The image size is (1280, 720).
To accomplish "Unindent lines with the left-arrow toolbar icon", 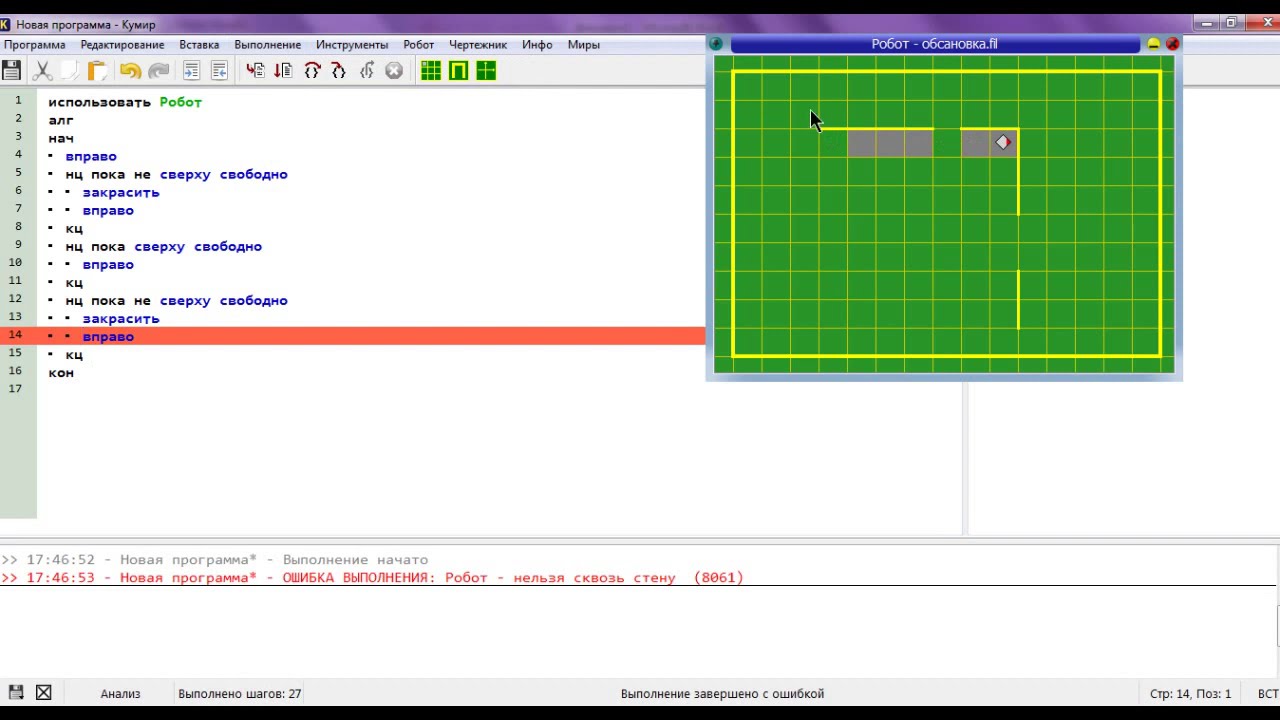I will coord(220,70).
